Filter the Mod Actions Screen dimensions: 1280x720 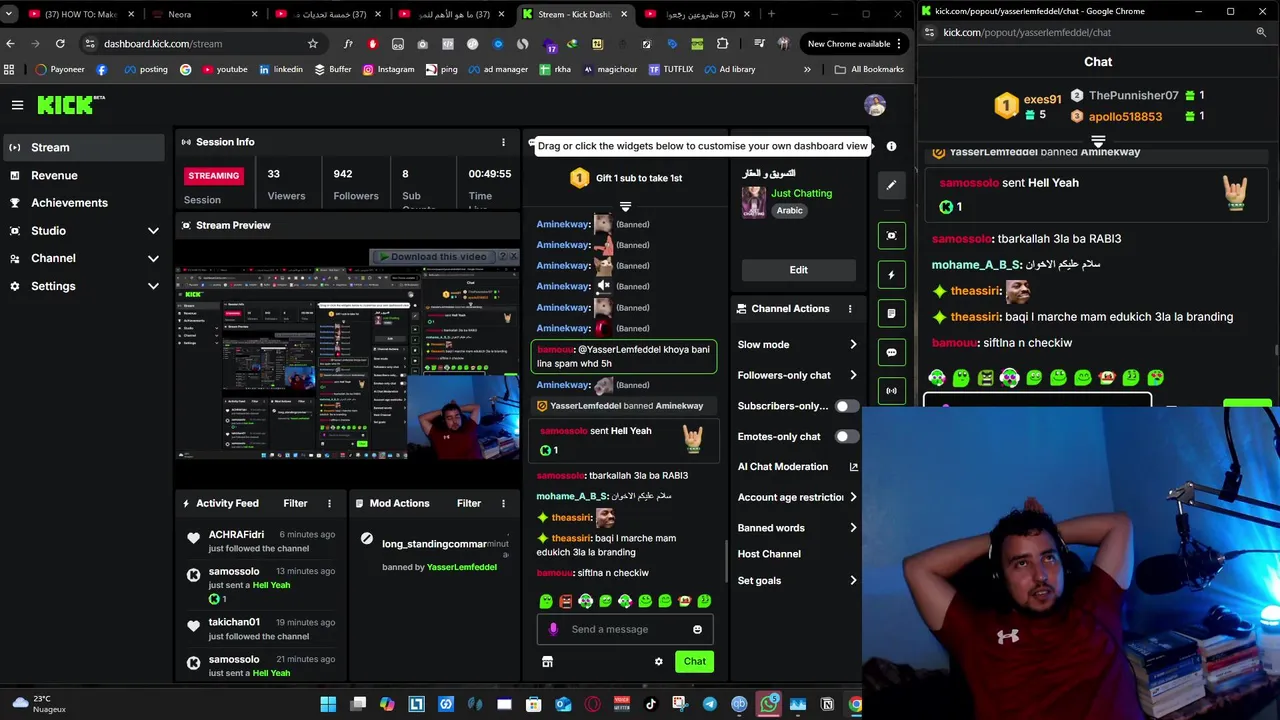[x=469, y=503]
